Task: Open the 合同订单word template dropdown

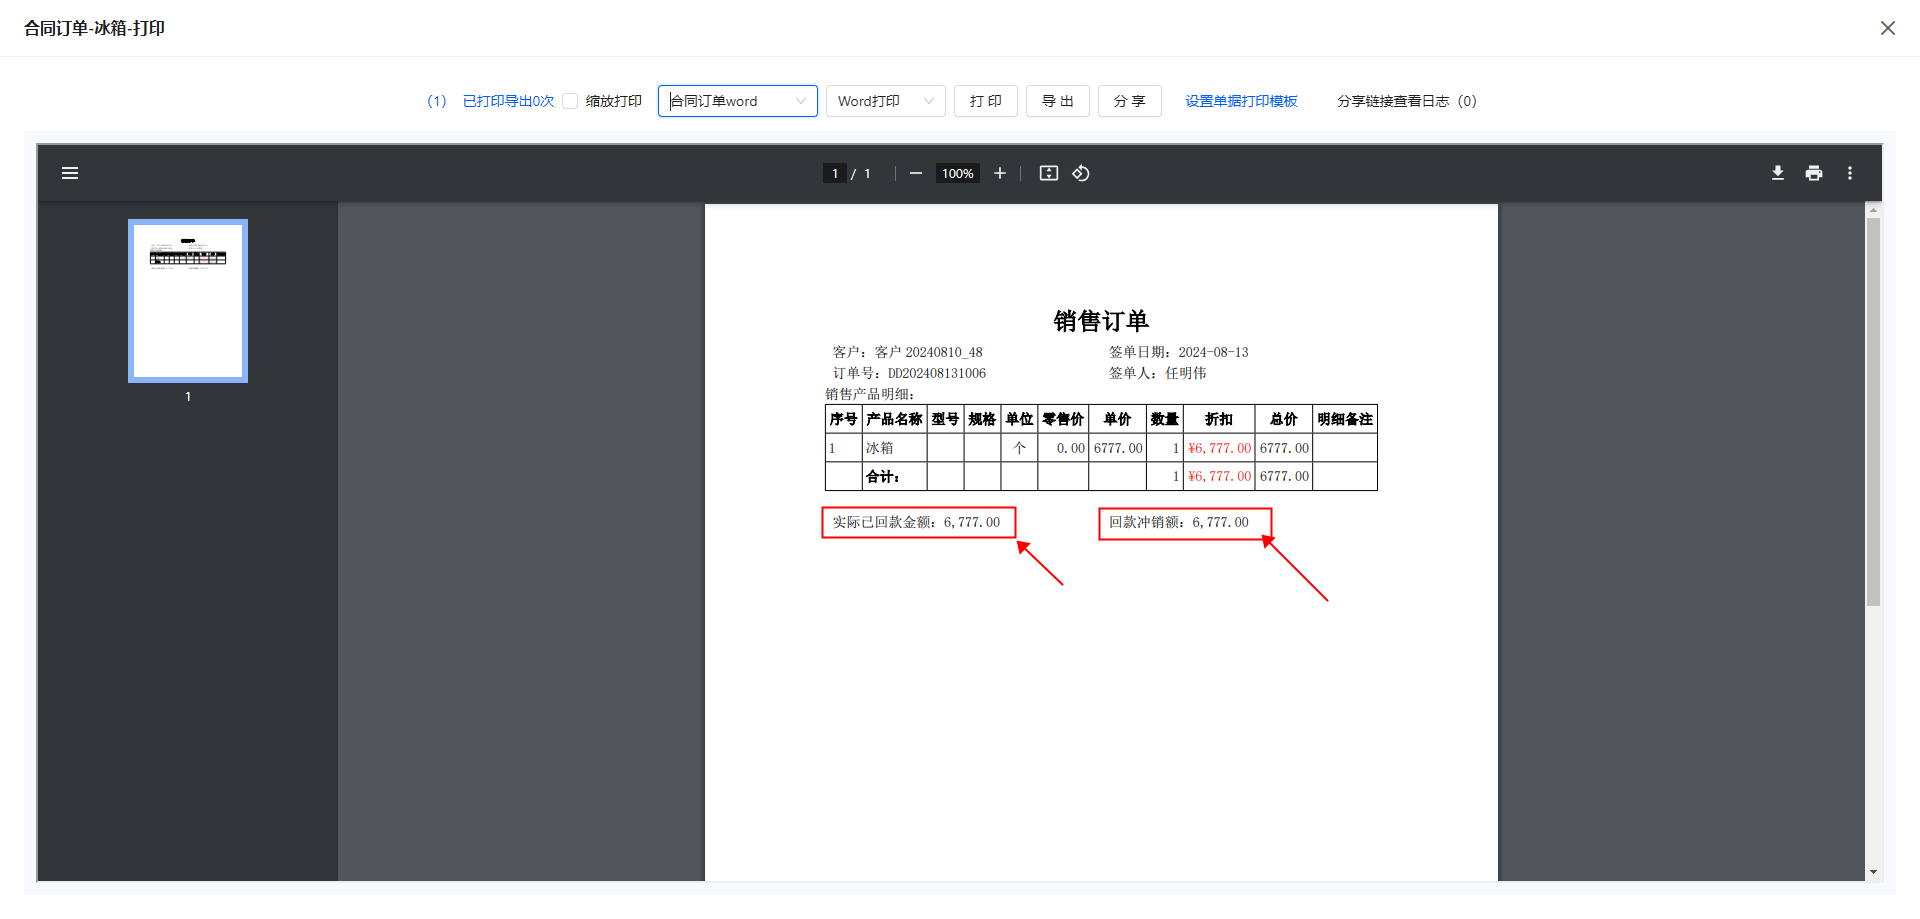Action: (x=738, y=101)
